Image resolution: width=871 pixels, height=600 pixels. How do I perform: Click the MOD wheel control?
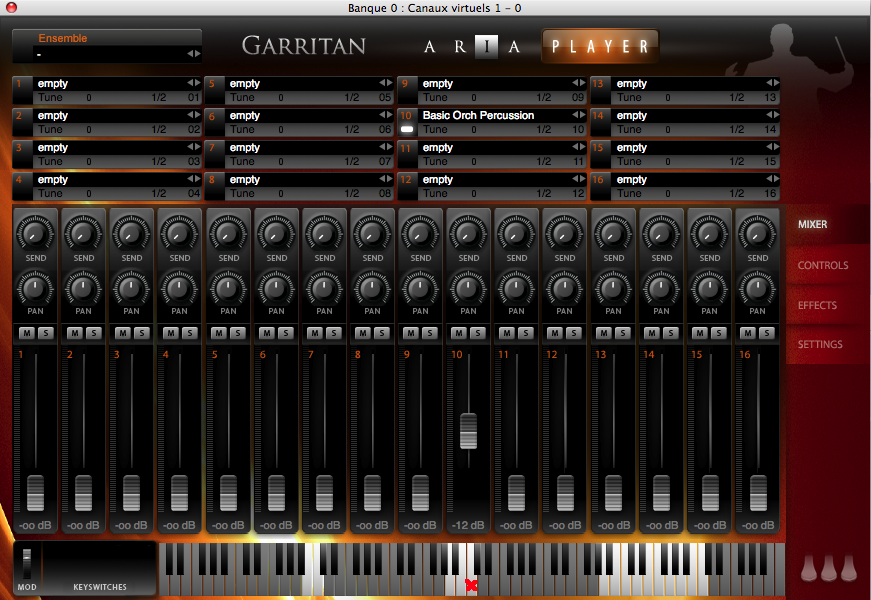(27, 561)
